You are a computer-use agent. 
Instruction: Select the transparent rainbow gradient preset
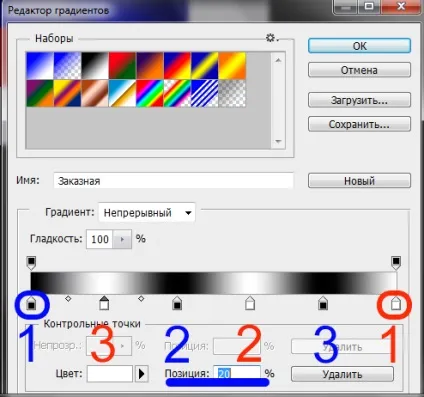177,93
